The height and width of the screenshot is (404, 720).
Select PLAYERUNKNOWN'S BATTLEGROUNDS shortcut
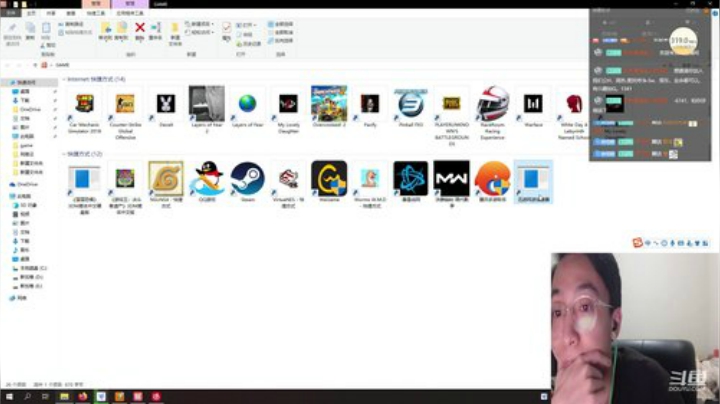(451, 116)
